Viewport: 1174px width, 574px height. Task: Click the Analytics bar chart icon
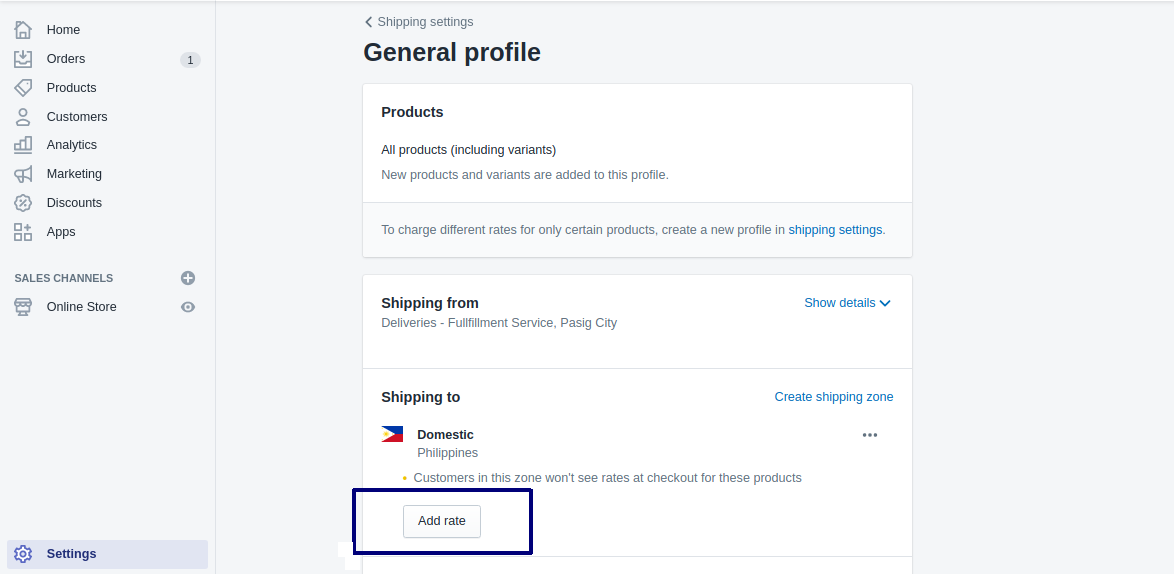(23, 144)
